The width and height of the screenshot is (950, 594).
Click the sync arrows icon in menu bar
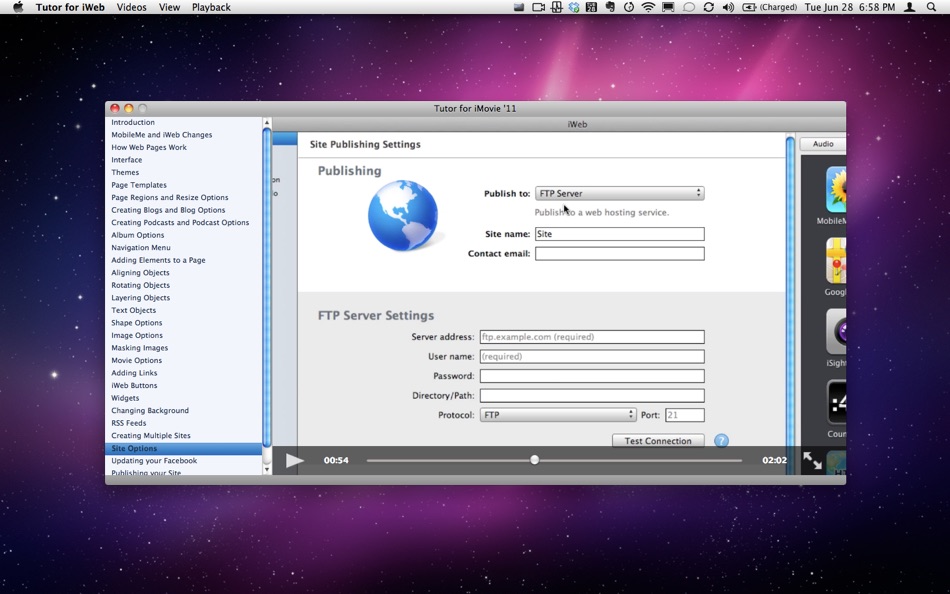708,7
